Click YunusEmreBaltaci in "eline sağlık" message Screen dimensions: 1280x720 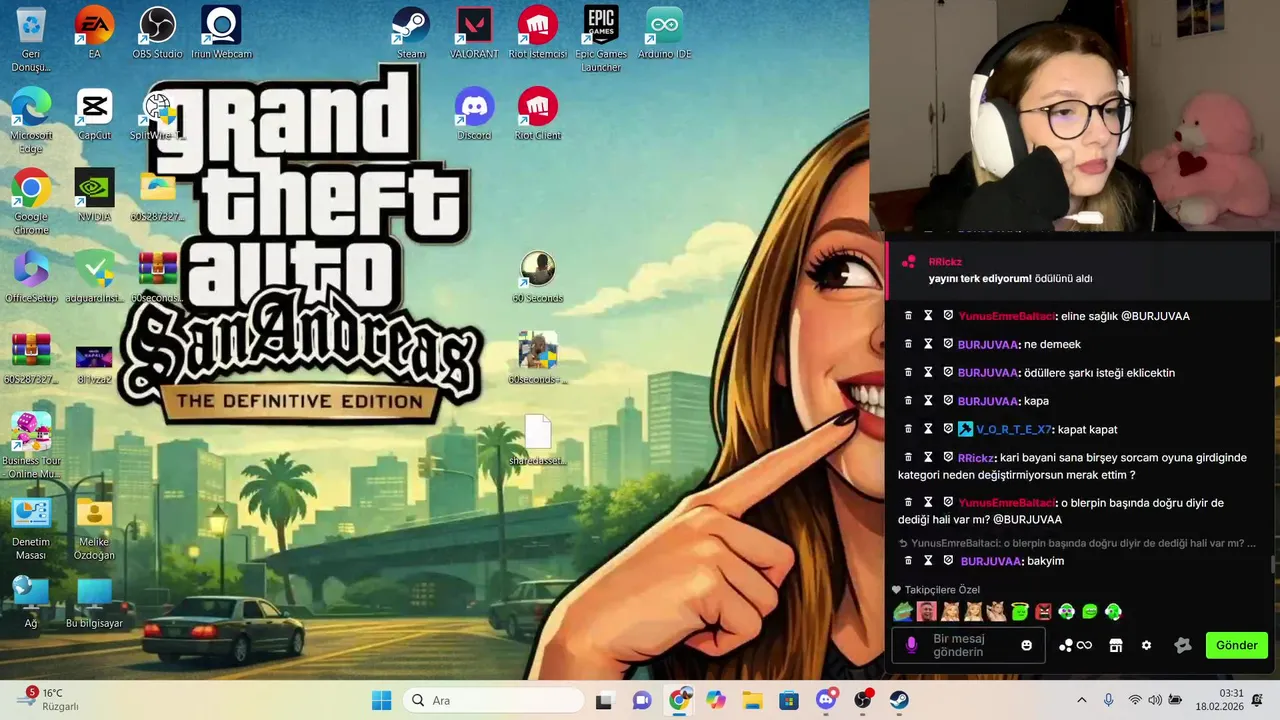click(x=1006, y=316)
